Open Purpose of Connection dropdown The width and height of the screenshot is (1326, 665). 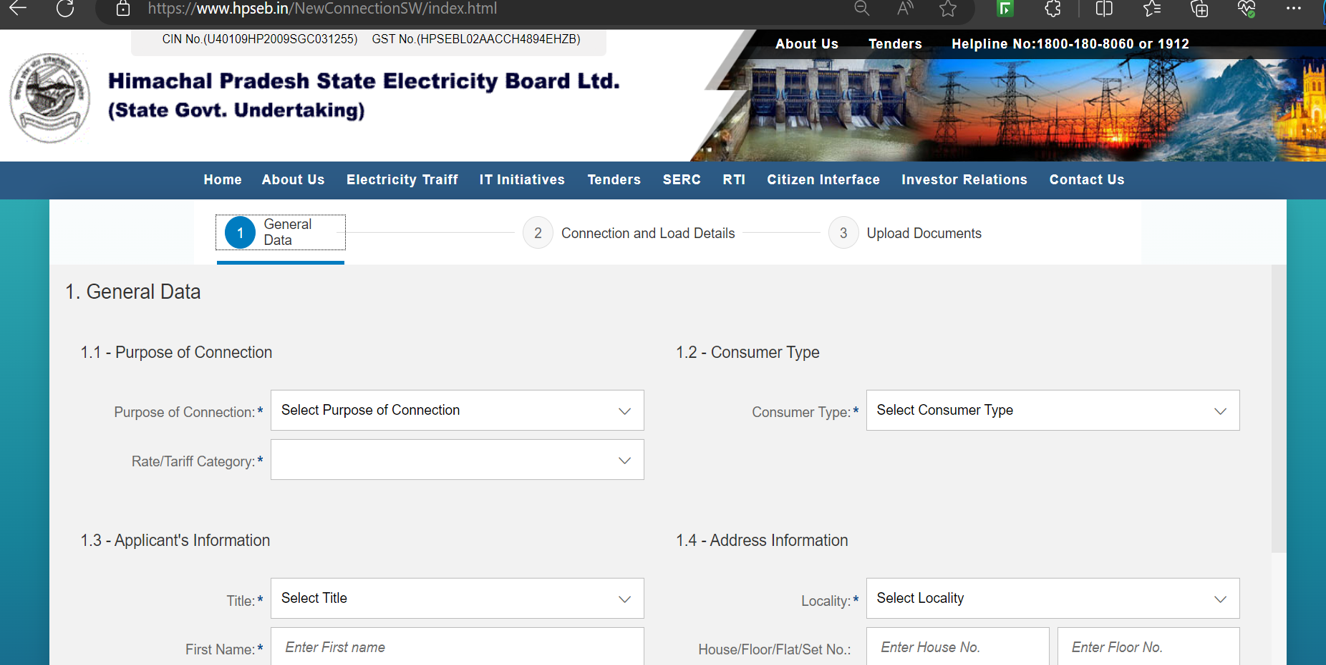click(457, 410)
